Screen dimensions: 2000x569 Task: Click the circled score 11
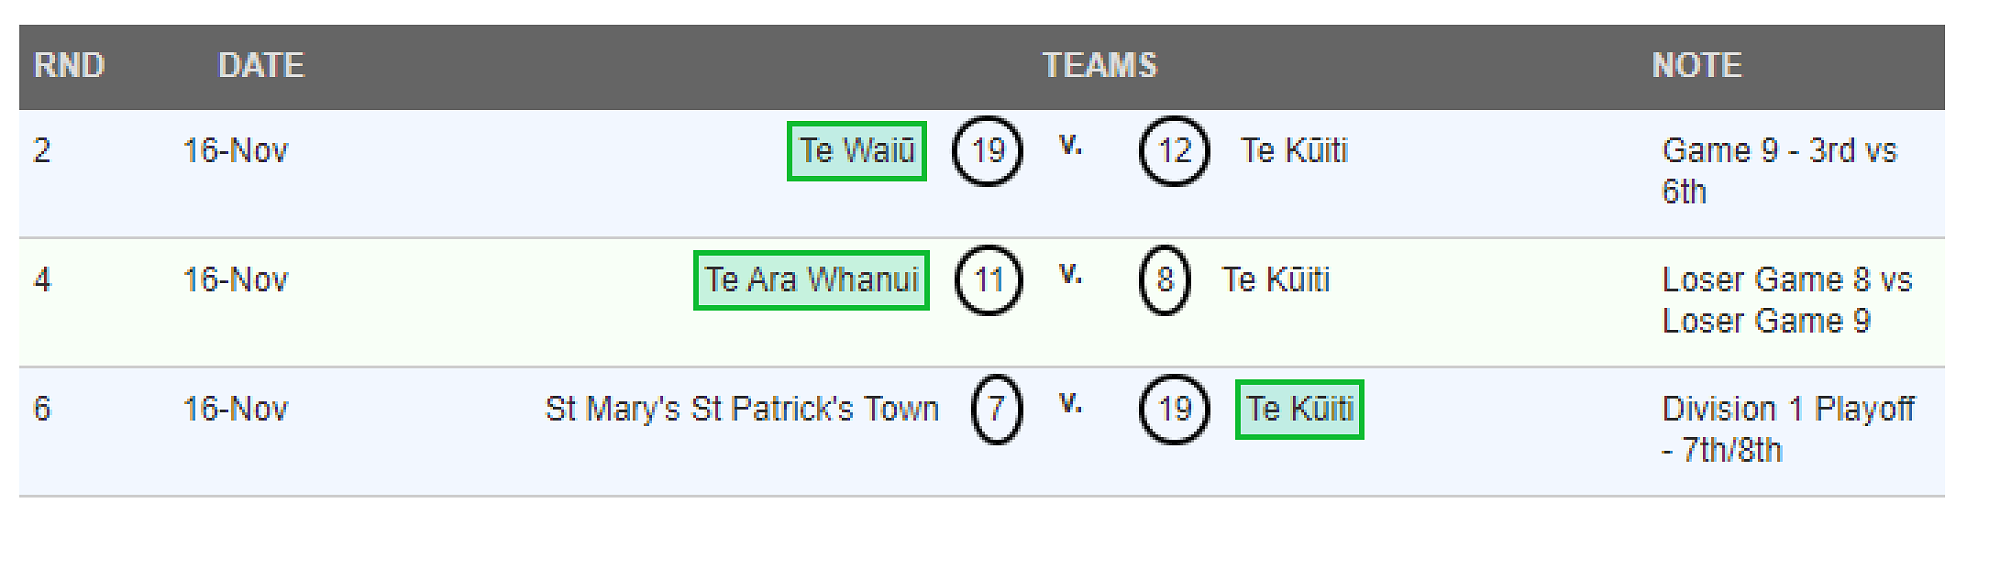point(988,280)
